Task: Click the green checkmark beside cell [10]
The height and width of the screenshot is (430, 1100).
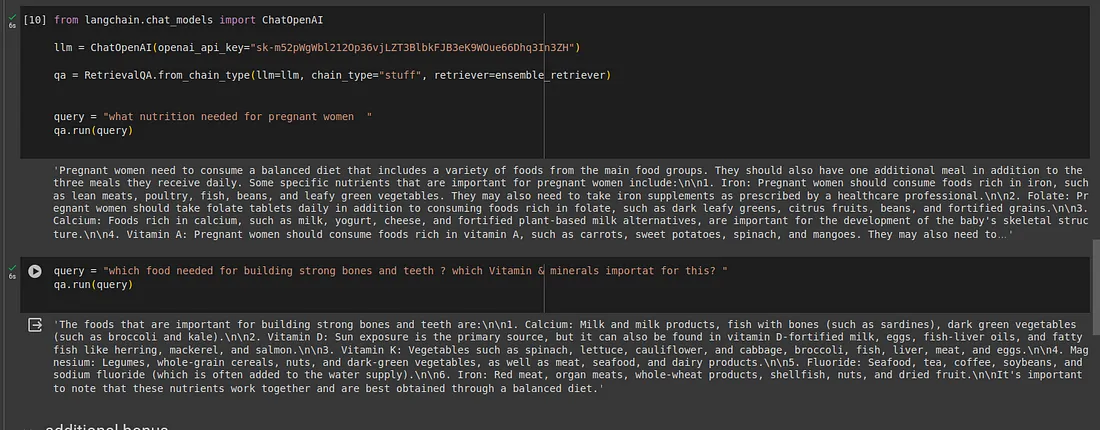Action: [x=13, y=17]
